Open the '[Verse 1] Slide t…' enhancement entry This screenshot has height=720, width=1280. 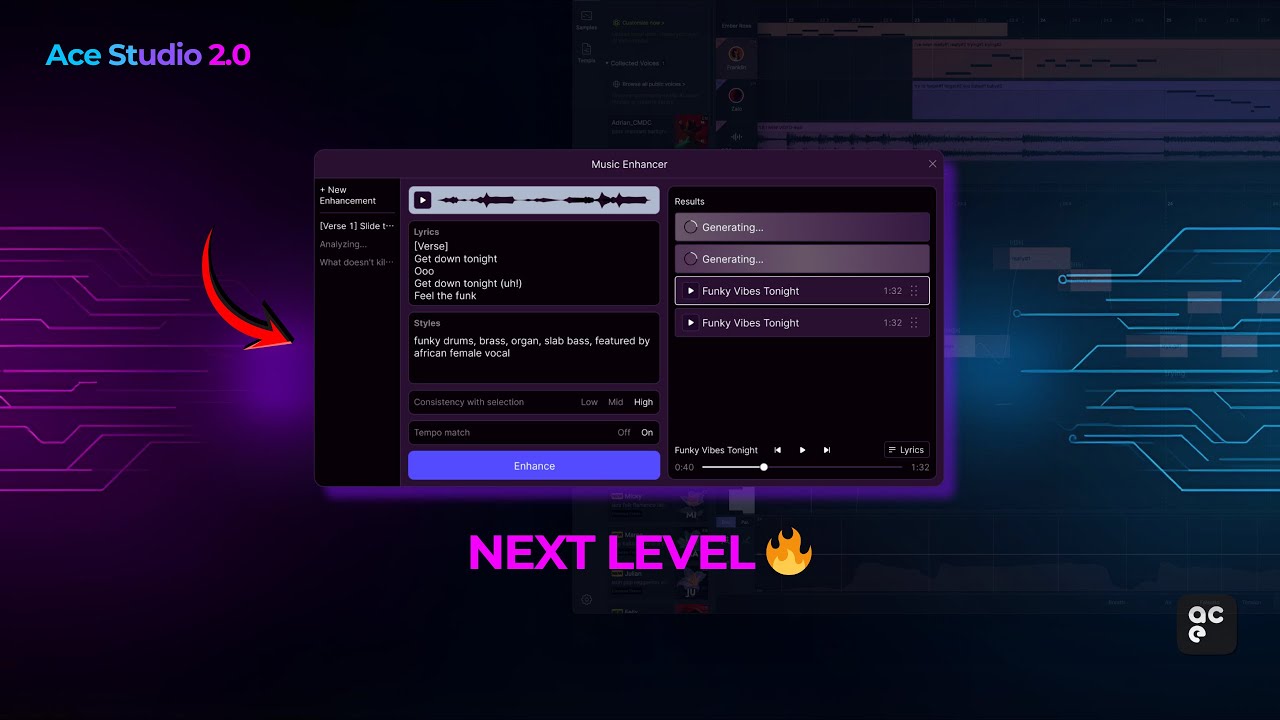coord(357,226)
